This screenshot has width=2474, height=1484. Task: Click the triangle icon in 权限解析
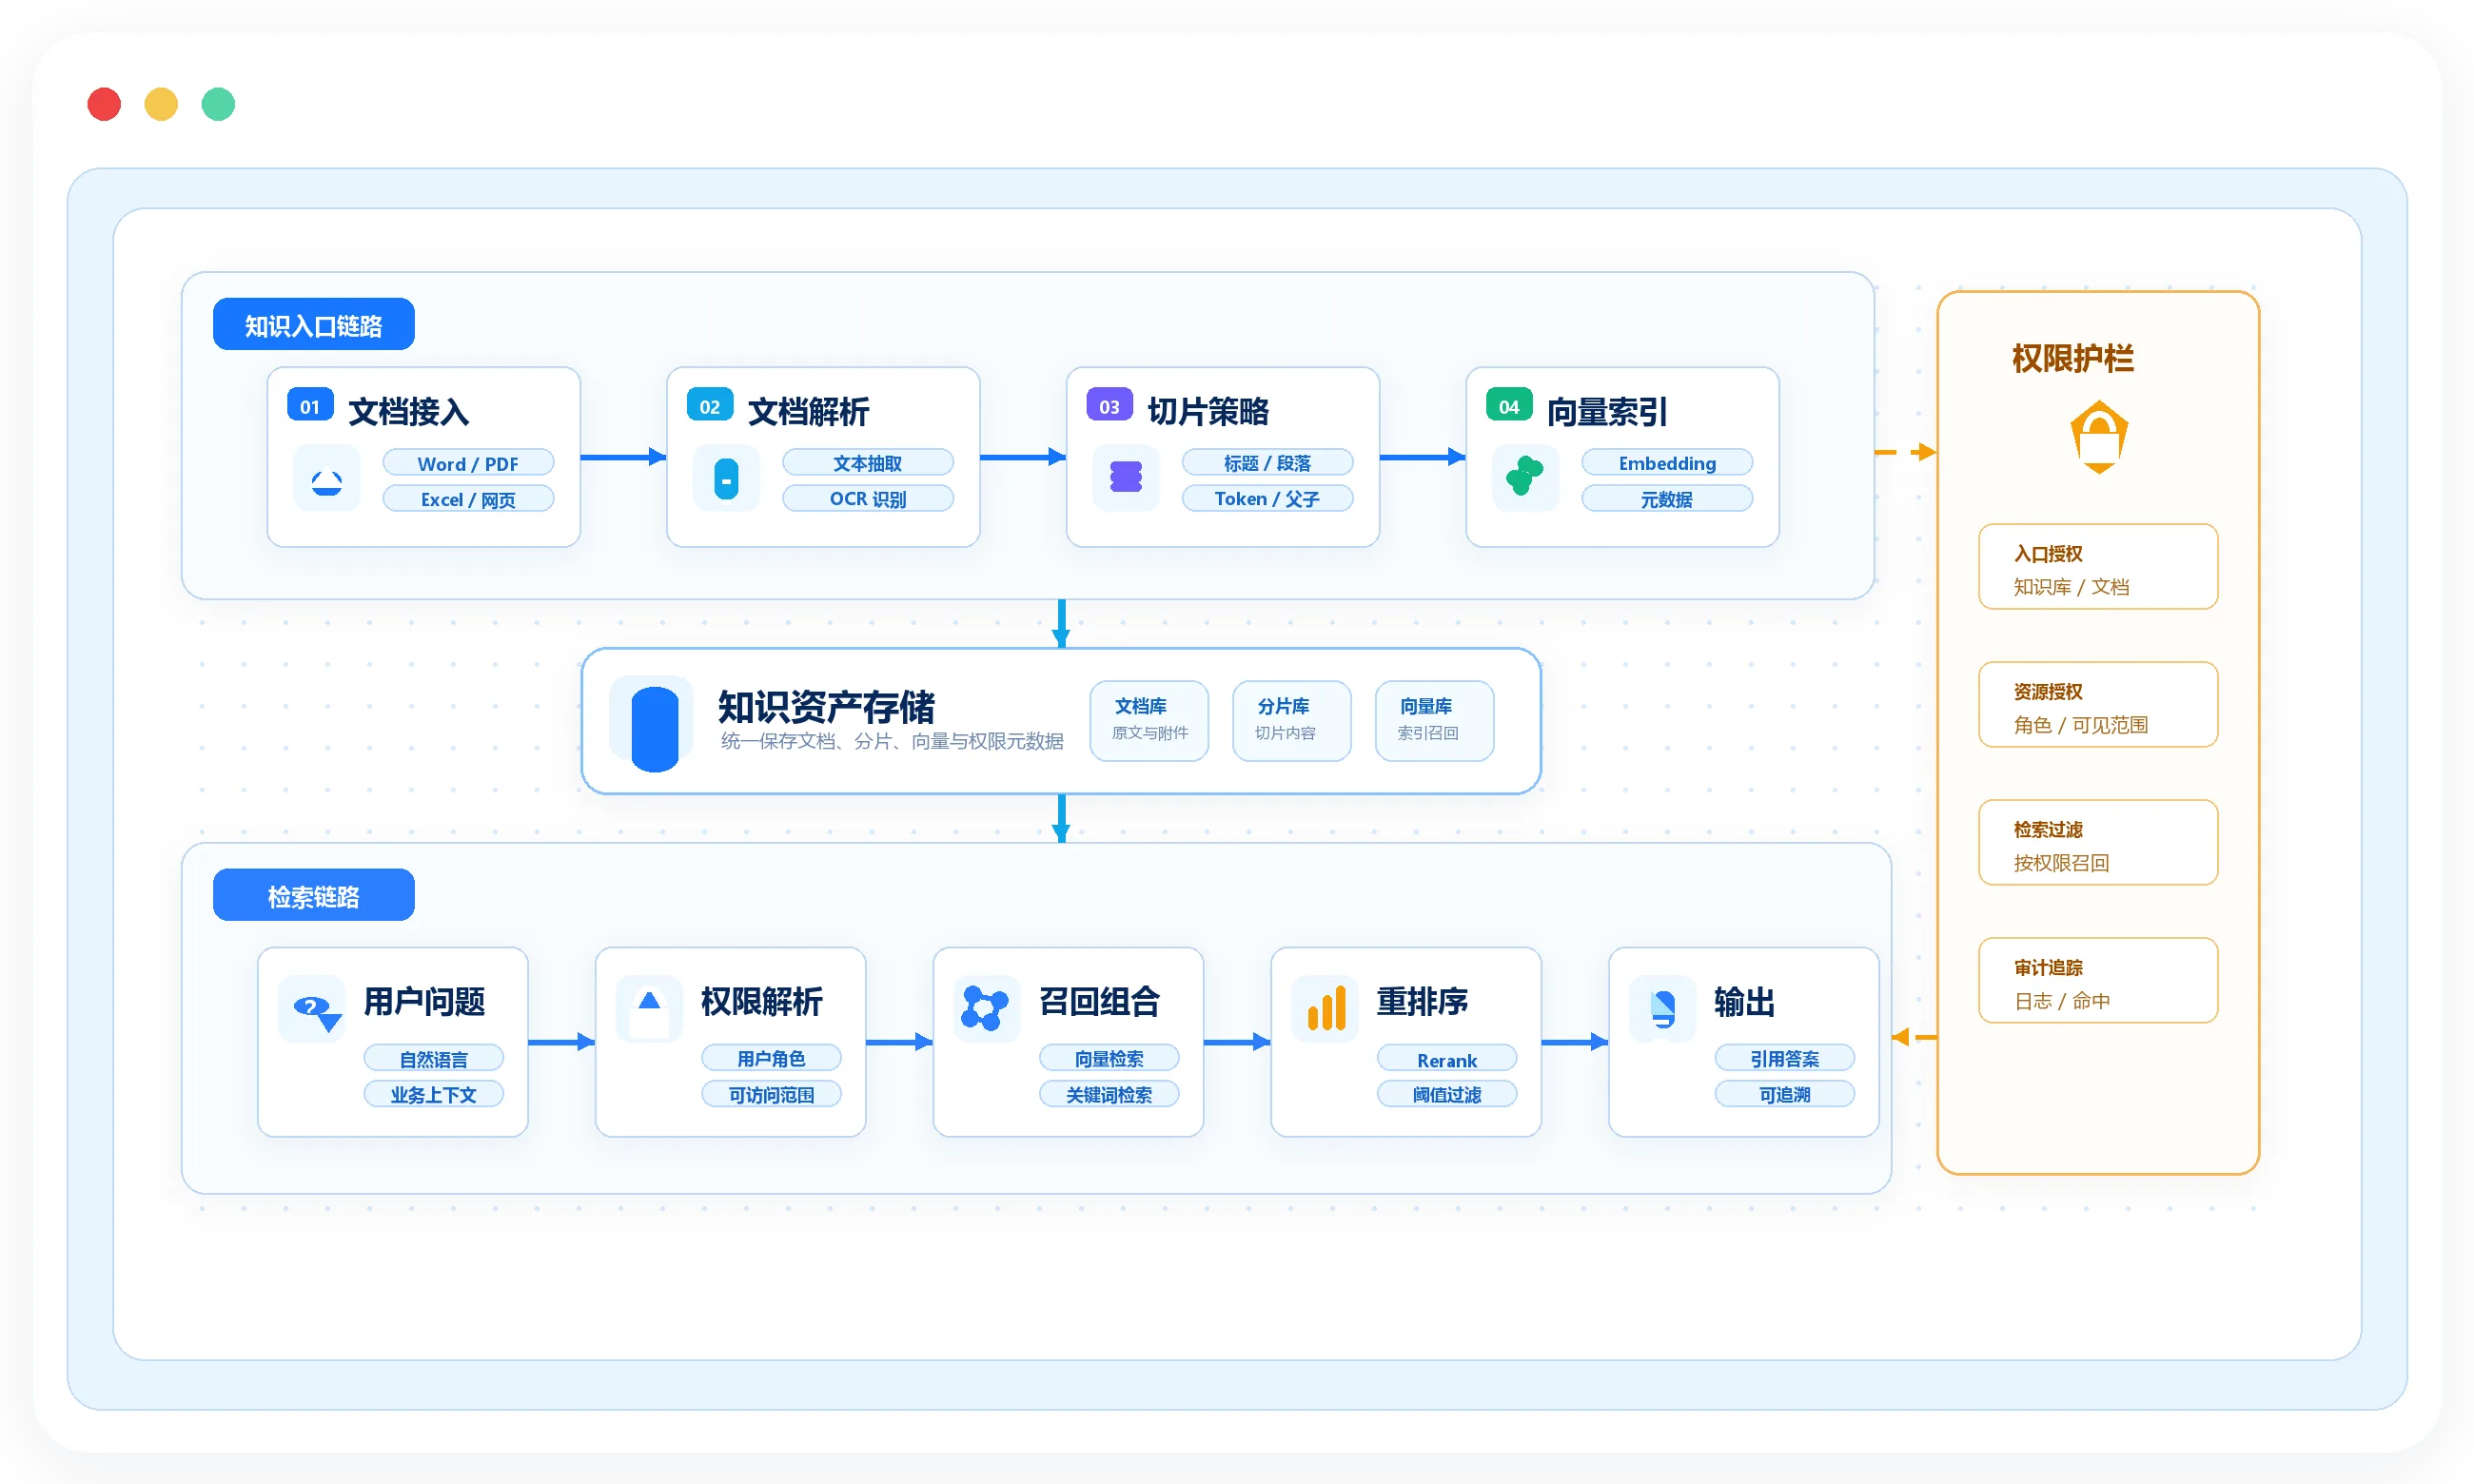pyautogui.click(x=649, y=1000)
